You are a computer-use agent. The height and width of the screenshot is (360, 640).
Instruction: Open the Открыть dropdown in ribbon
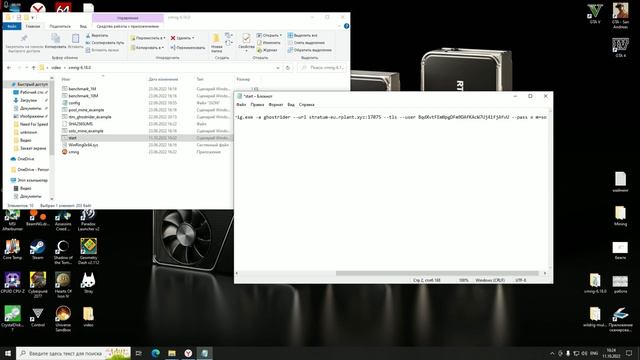pos(269,36)
